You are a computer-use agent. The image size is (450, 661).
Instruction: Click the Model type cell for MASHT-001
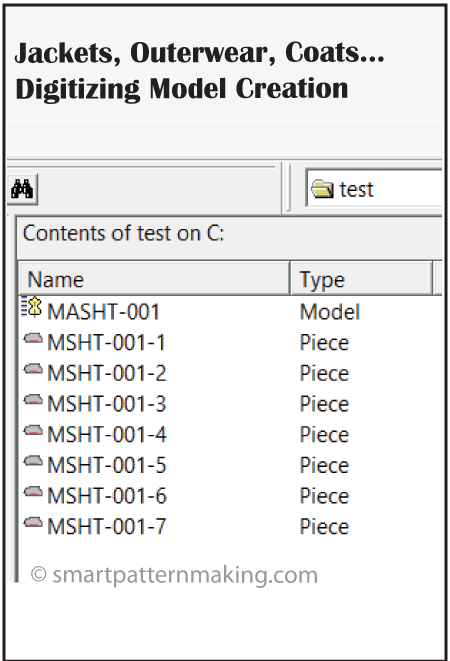coord(330,312)
